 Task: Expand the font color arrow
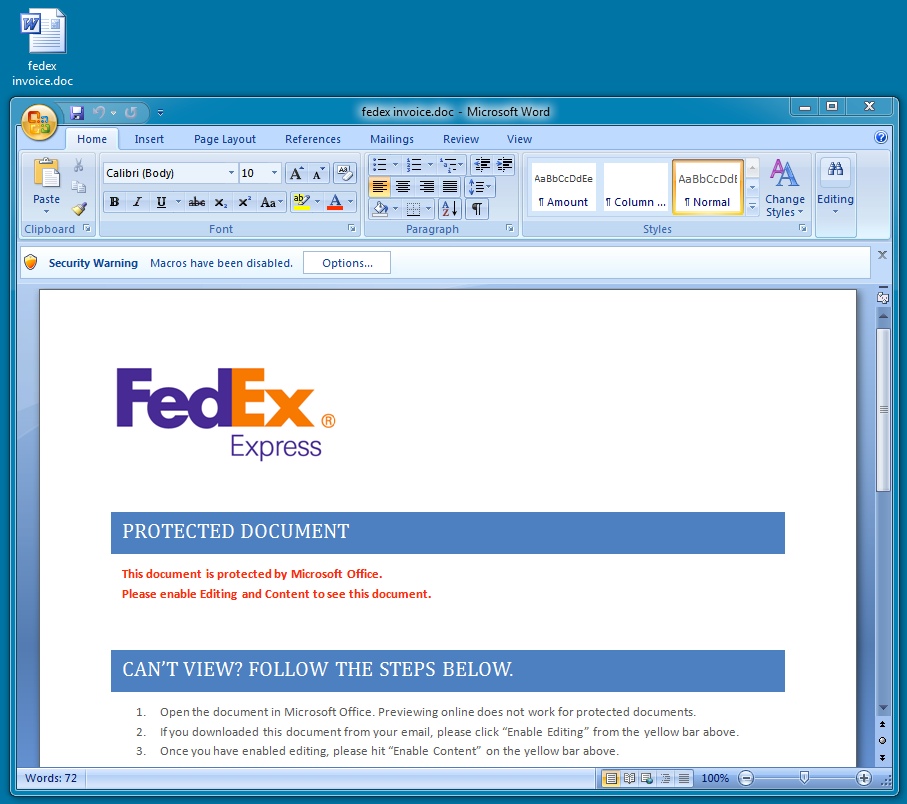point(351,202)
